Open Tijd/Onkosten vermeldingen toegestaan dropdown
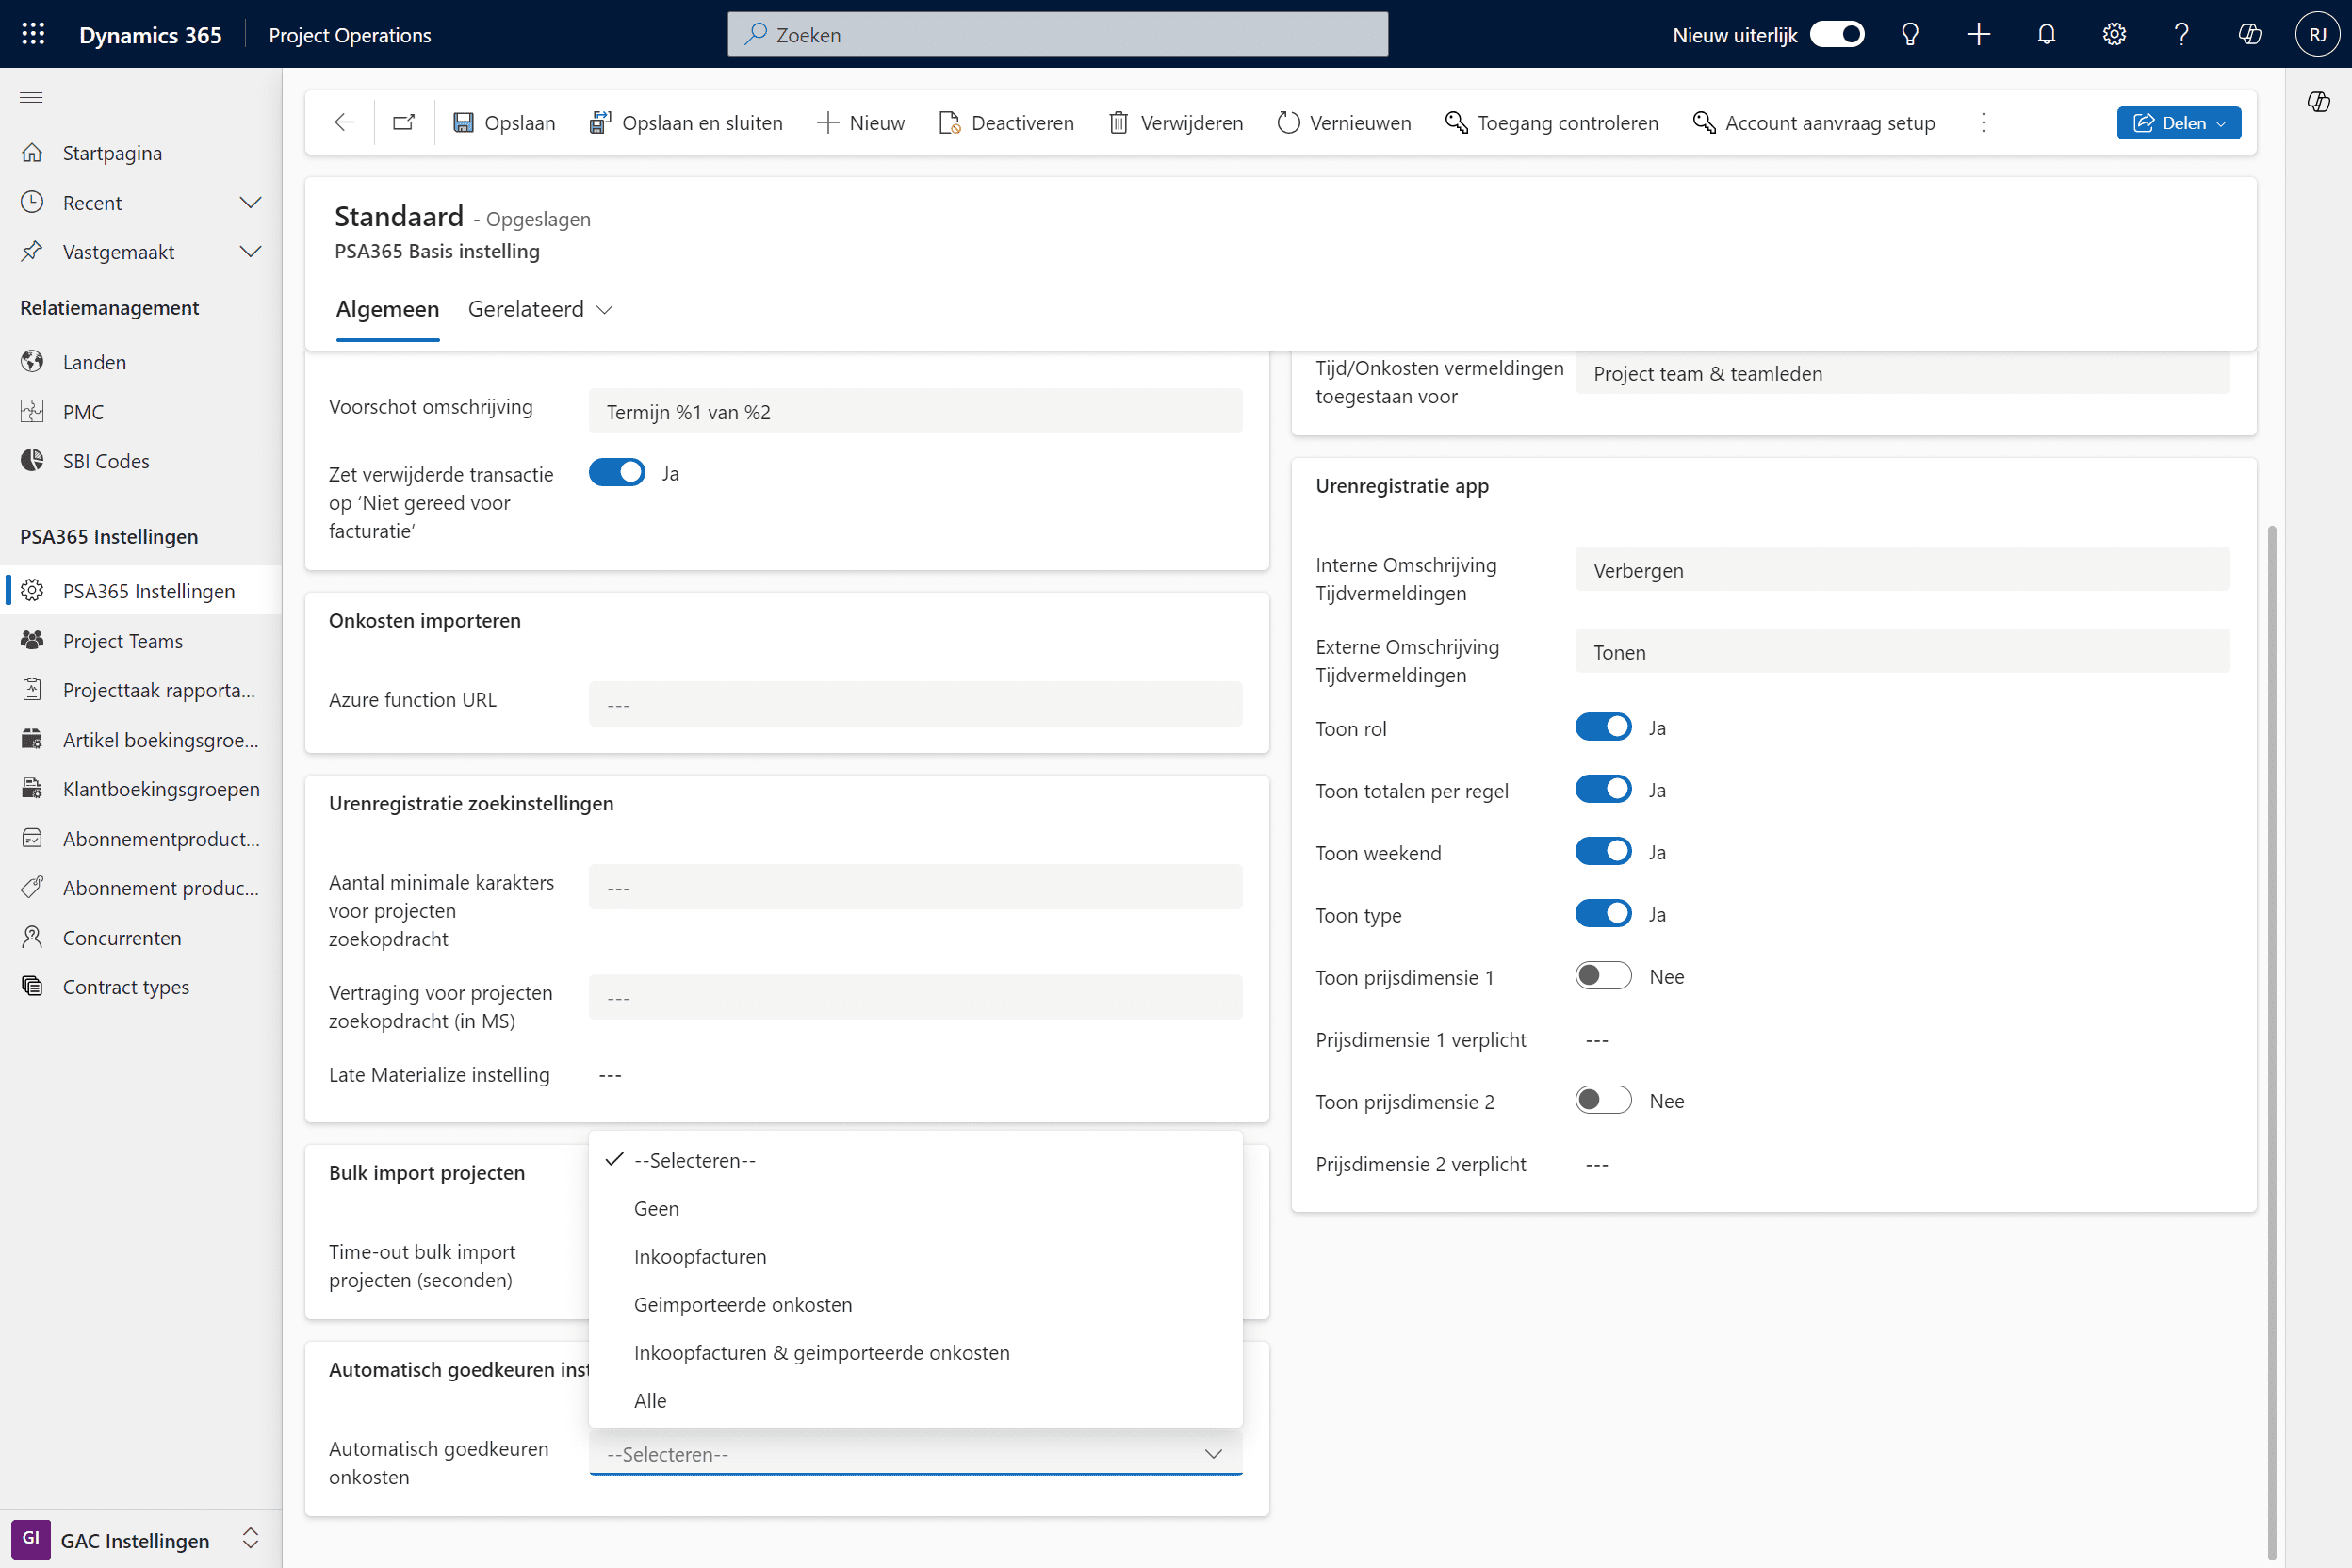Viewport: 2352px width, 1568px height. click(1902, 373)
